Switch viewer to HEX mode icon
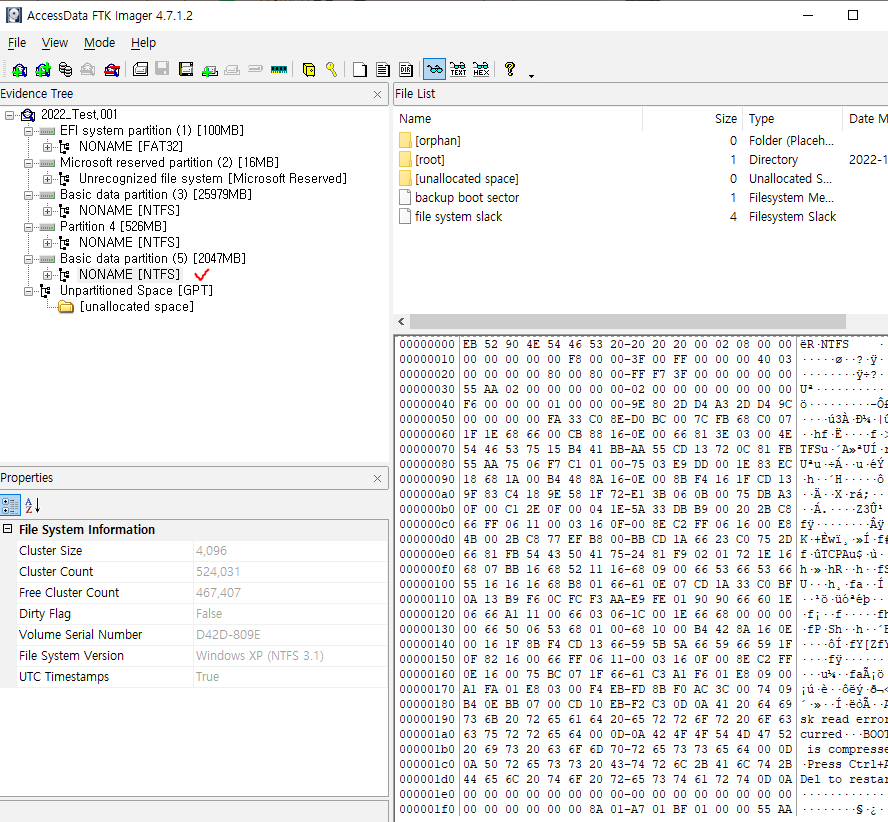The height and width of the screenshot is (822, 888). click(x=481, y=70)
